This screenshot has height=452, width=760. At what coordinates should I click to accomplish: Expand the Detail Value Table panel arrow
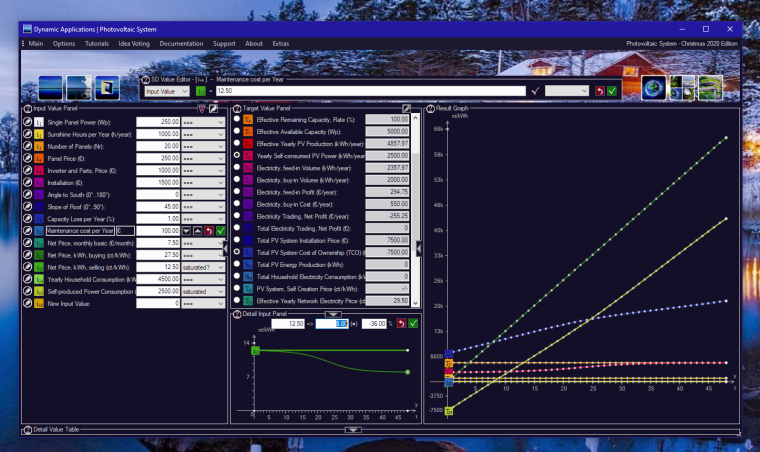coord(352,429)
